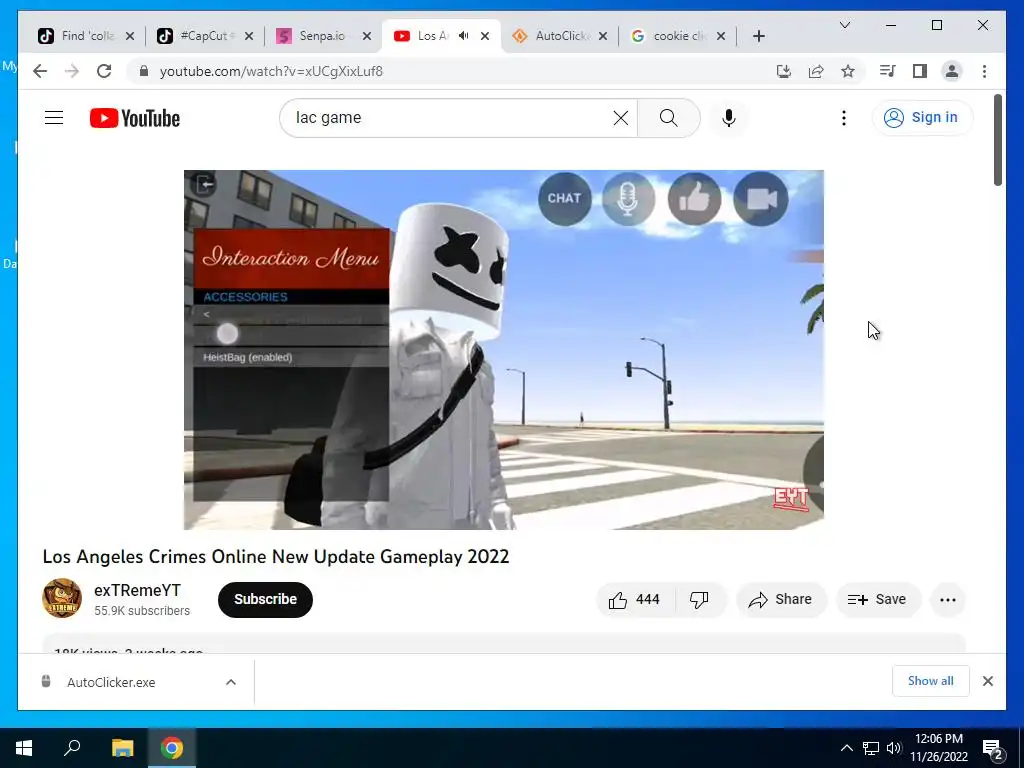Install app icon in address bar
The image size is (1024, 768).
[784, 71]
